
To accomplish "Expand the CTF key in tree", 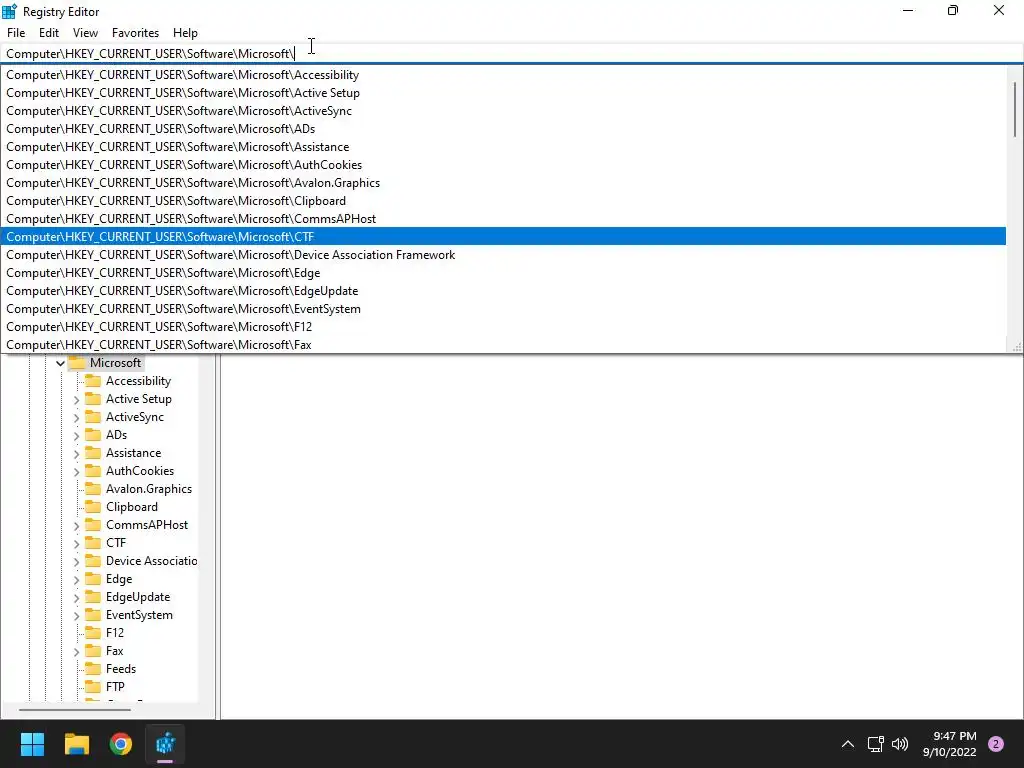I will 76,543.
